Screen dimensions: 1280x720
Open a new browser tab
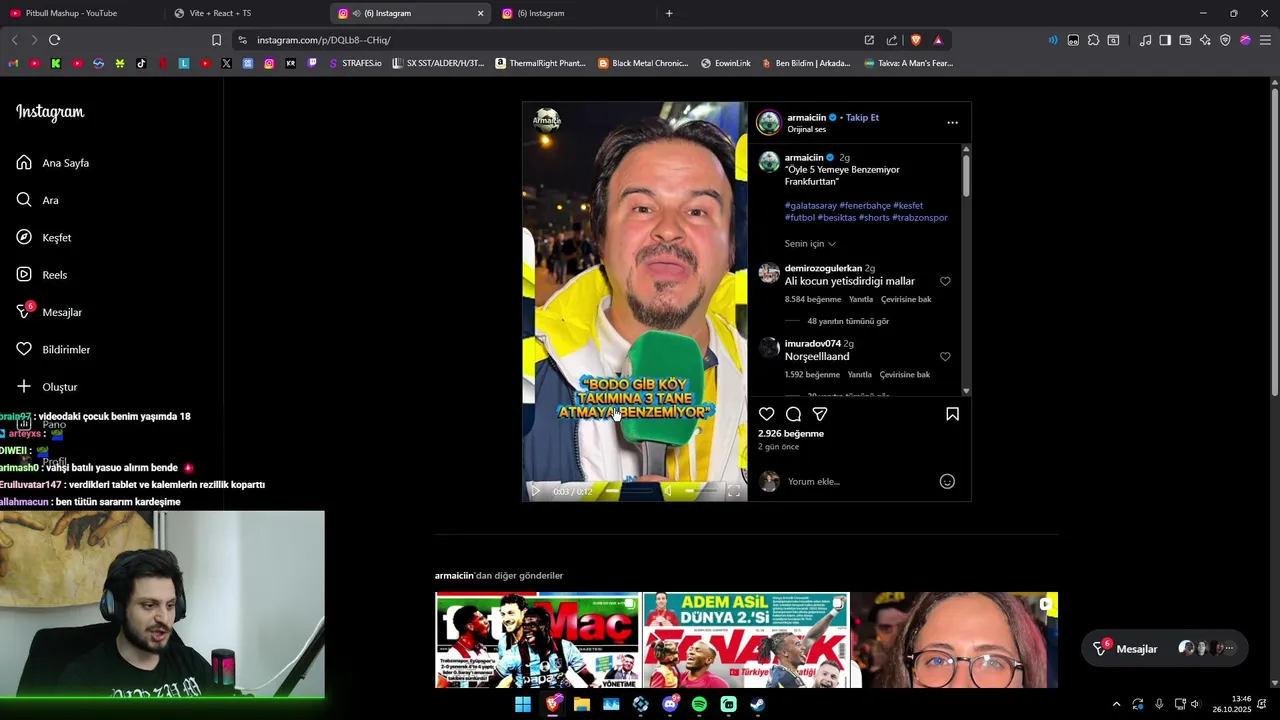click(669, 13)
